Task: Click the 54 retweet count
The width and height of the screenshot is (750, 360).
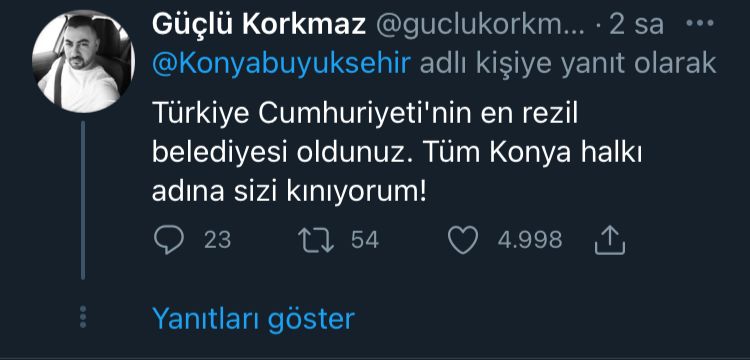Action: 365,240
